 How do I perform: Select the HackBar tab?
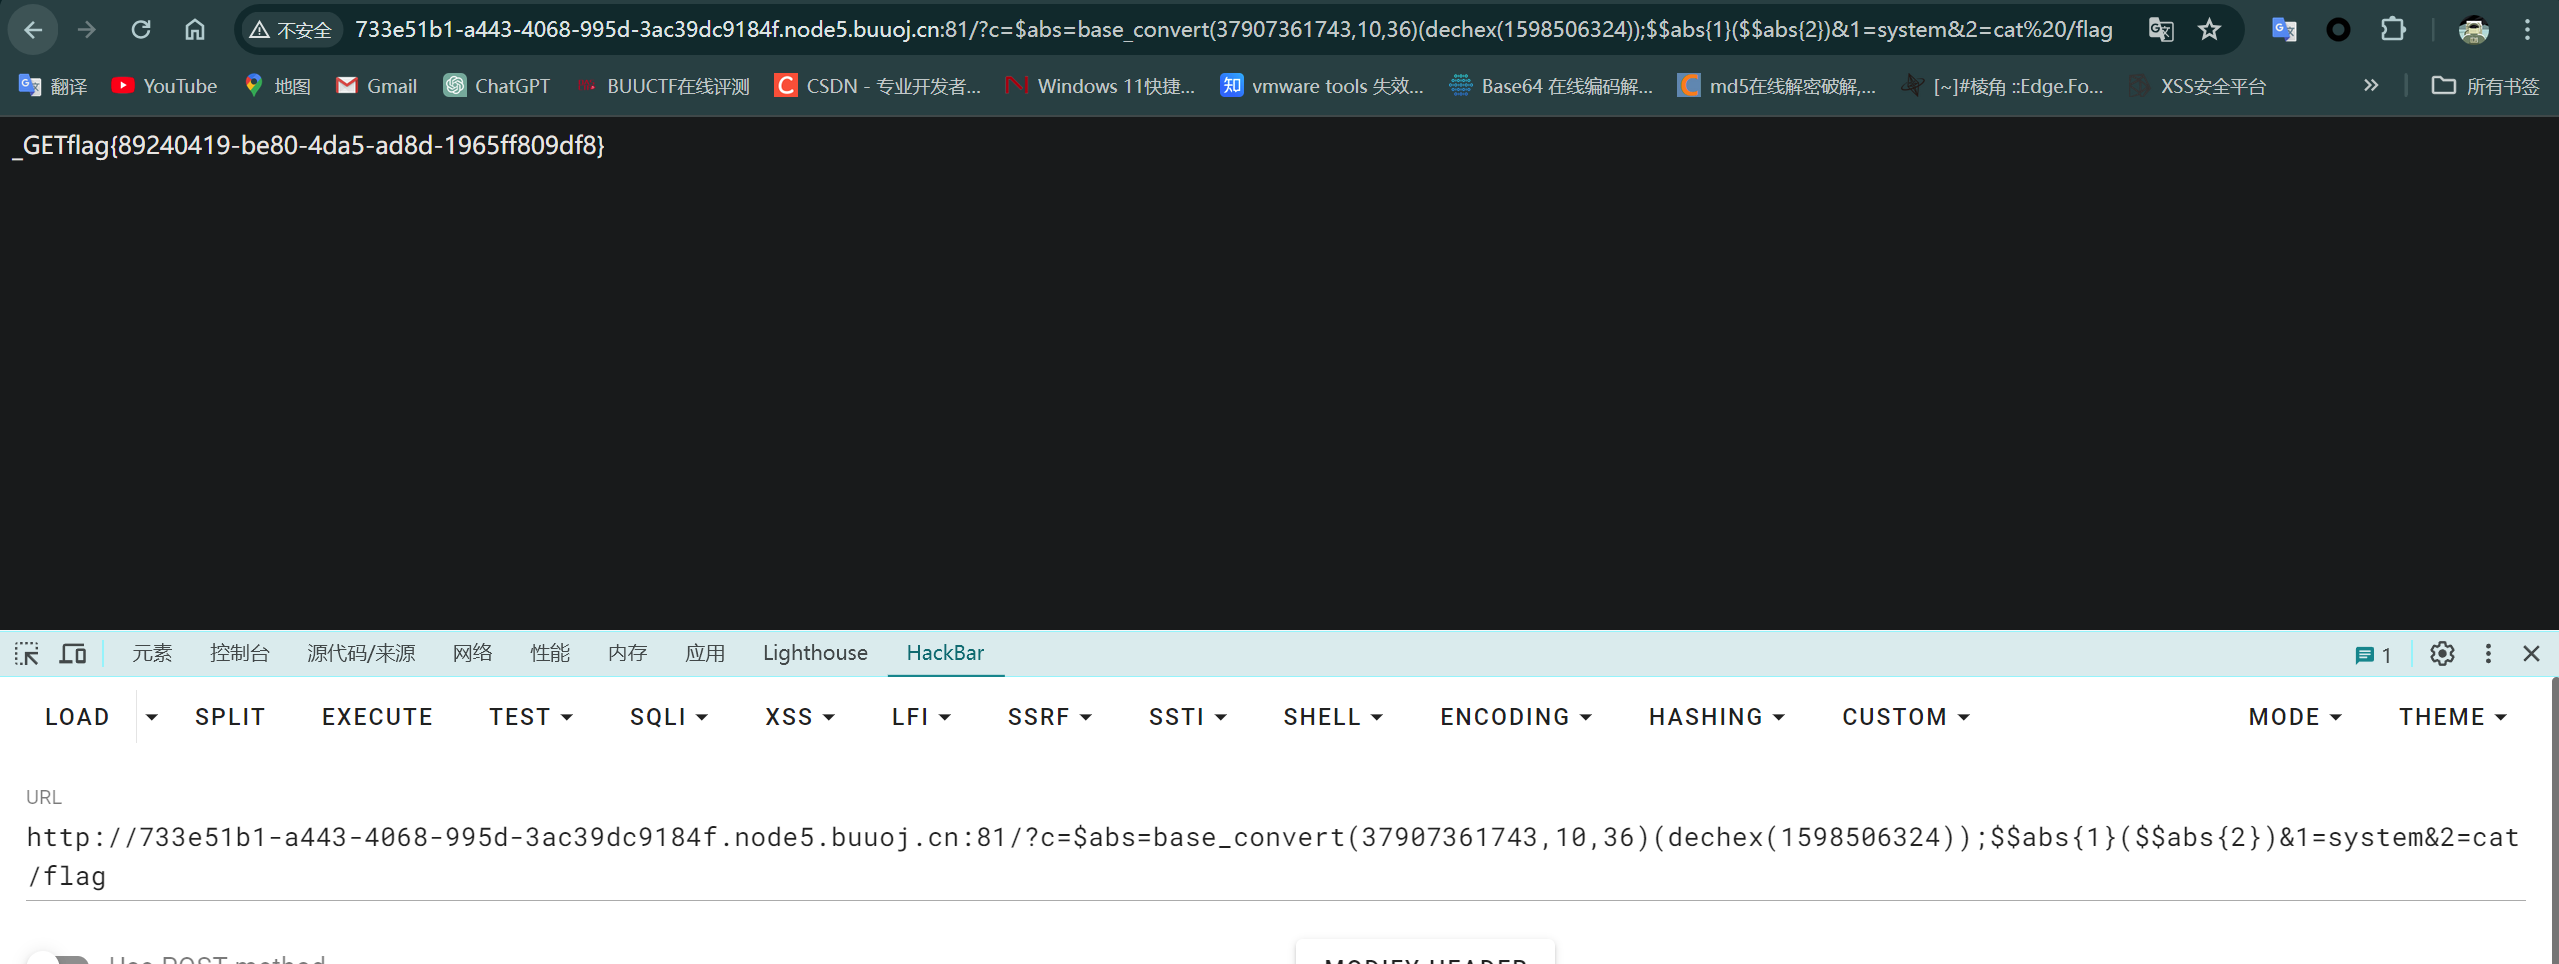pos(945,653)
